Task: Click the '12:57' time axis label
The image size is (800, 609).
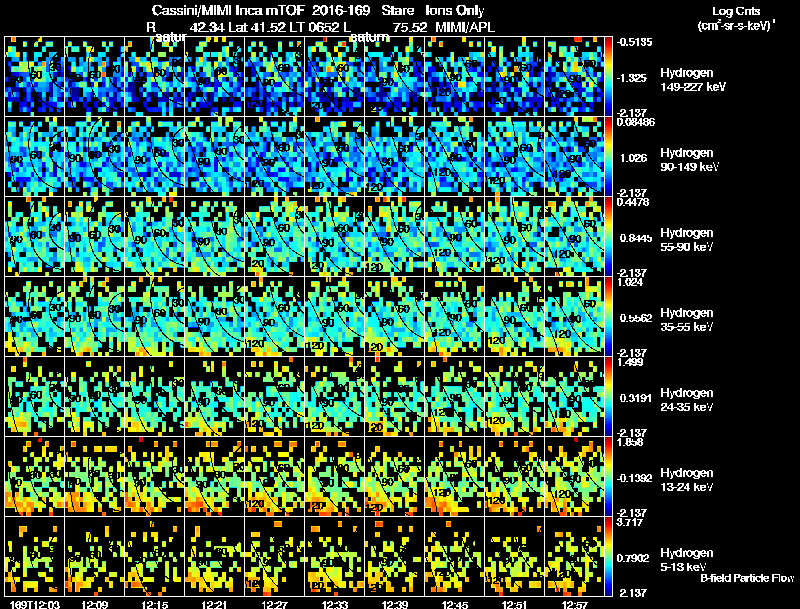Action: click(x=574, y=605)
